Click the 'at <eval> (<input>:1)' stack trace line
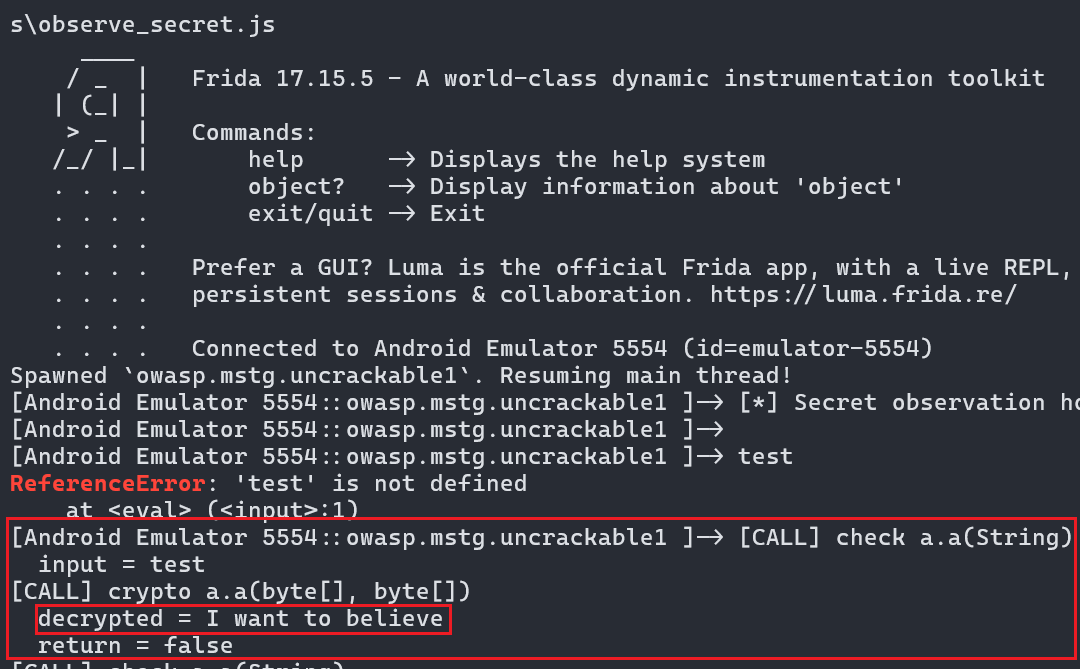The image size is (1080, 669). (x=212, y=511)
